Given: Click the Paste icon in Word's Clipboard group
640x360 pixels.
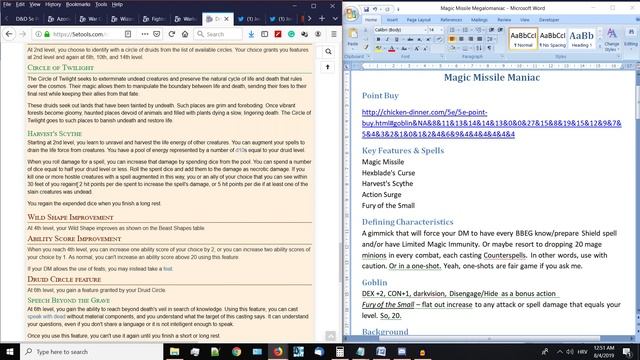Looking at the screenshot, I should pos(353,33).
